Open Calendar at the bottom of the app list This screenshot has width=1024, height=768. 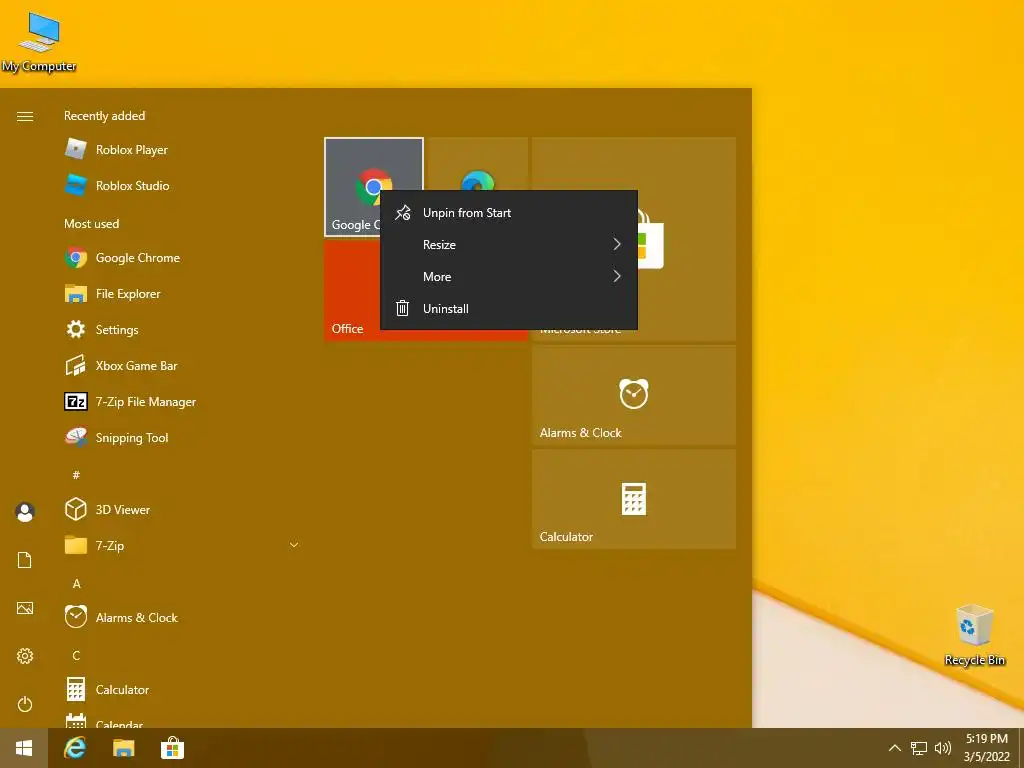(183, 720)
